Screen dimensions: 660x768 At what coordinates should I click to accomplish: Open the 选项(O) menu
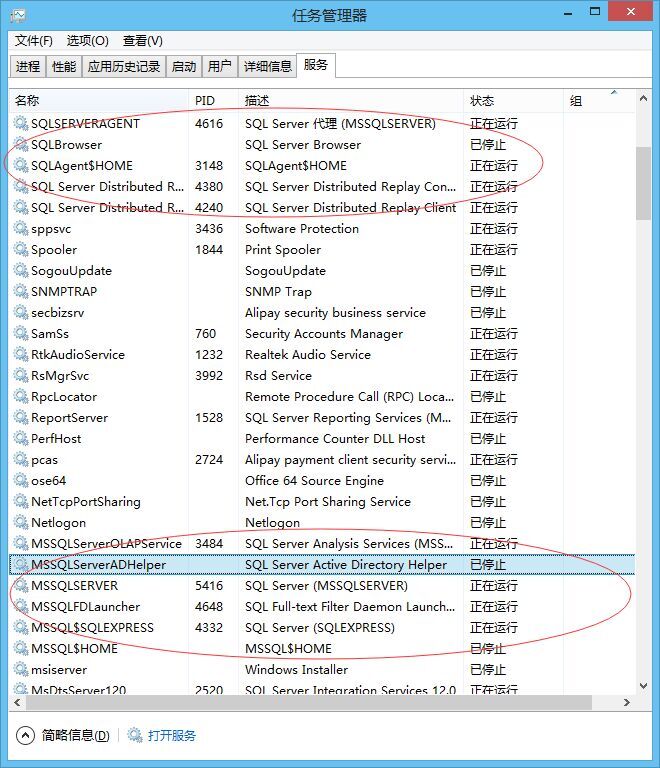pos(88,41)
